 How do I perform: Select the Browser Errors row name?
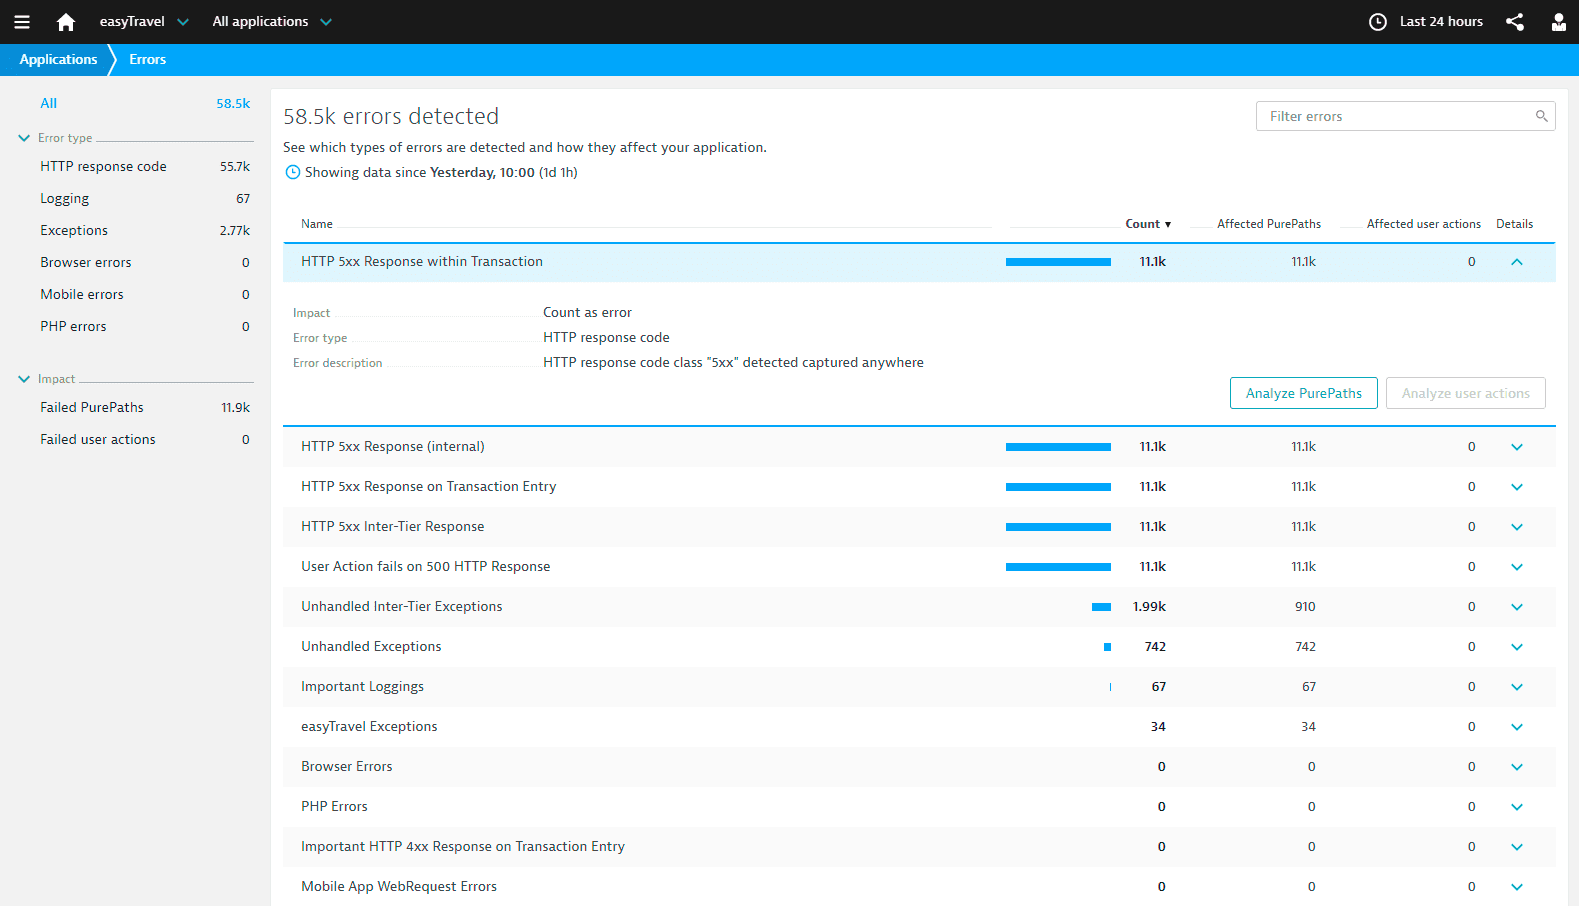(346, 766)
